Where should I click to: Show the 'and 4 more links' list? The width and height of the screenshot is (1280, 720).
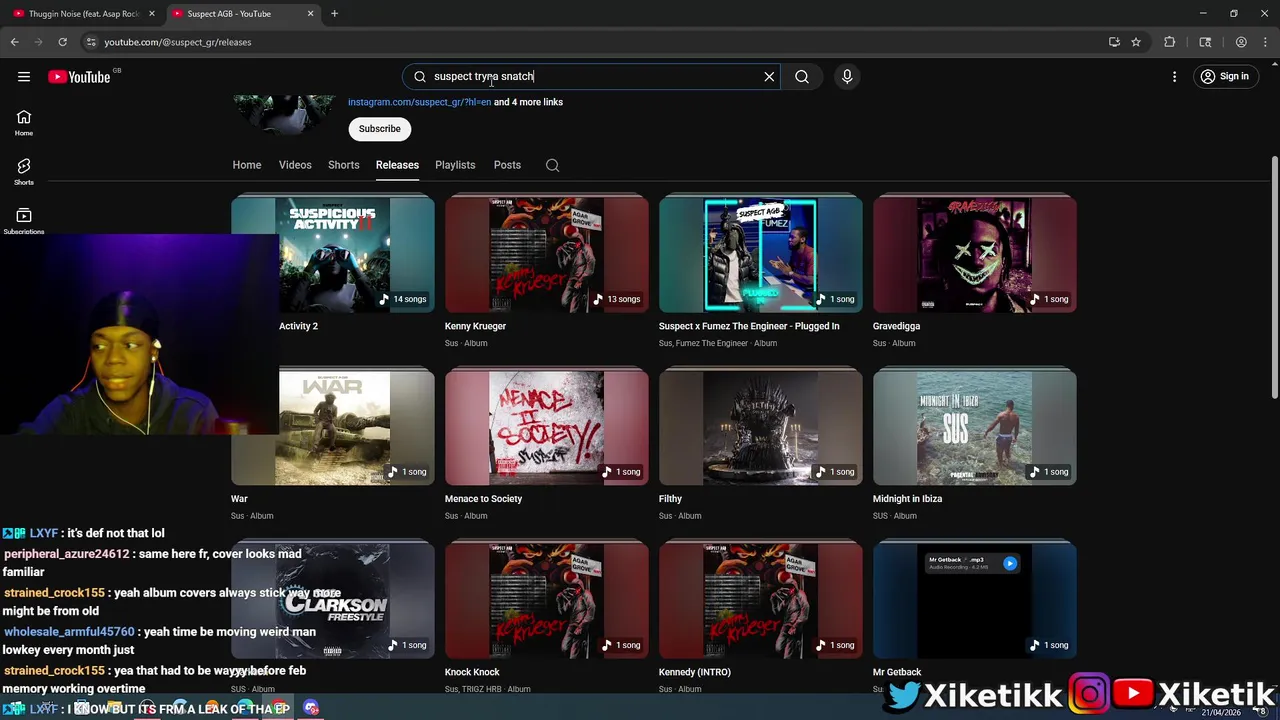point(528,102)
